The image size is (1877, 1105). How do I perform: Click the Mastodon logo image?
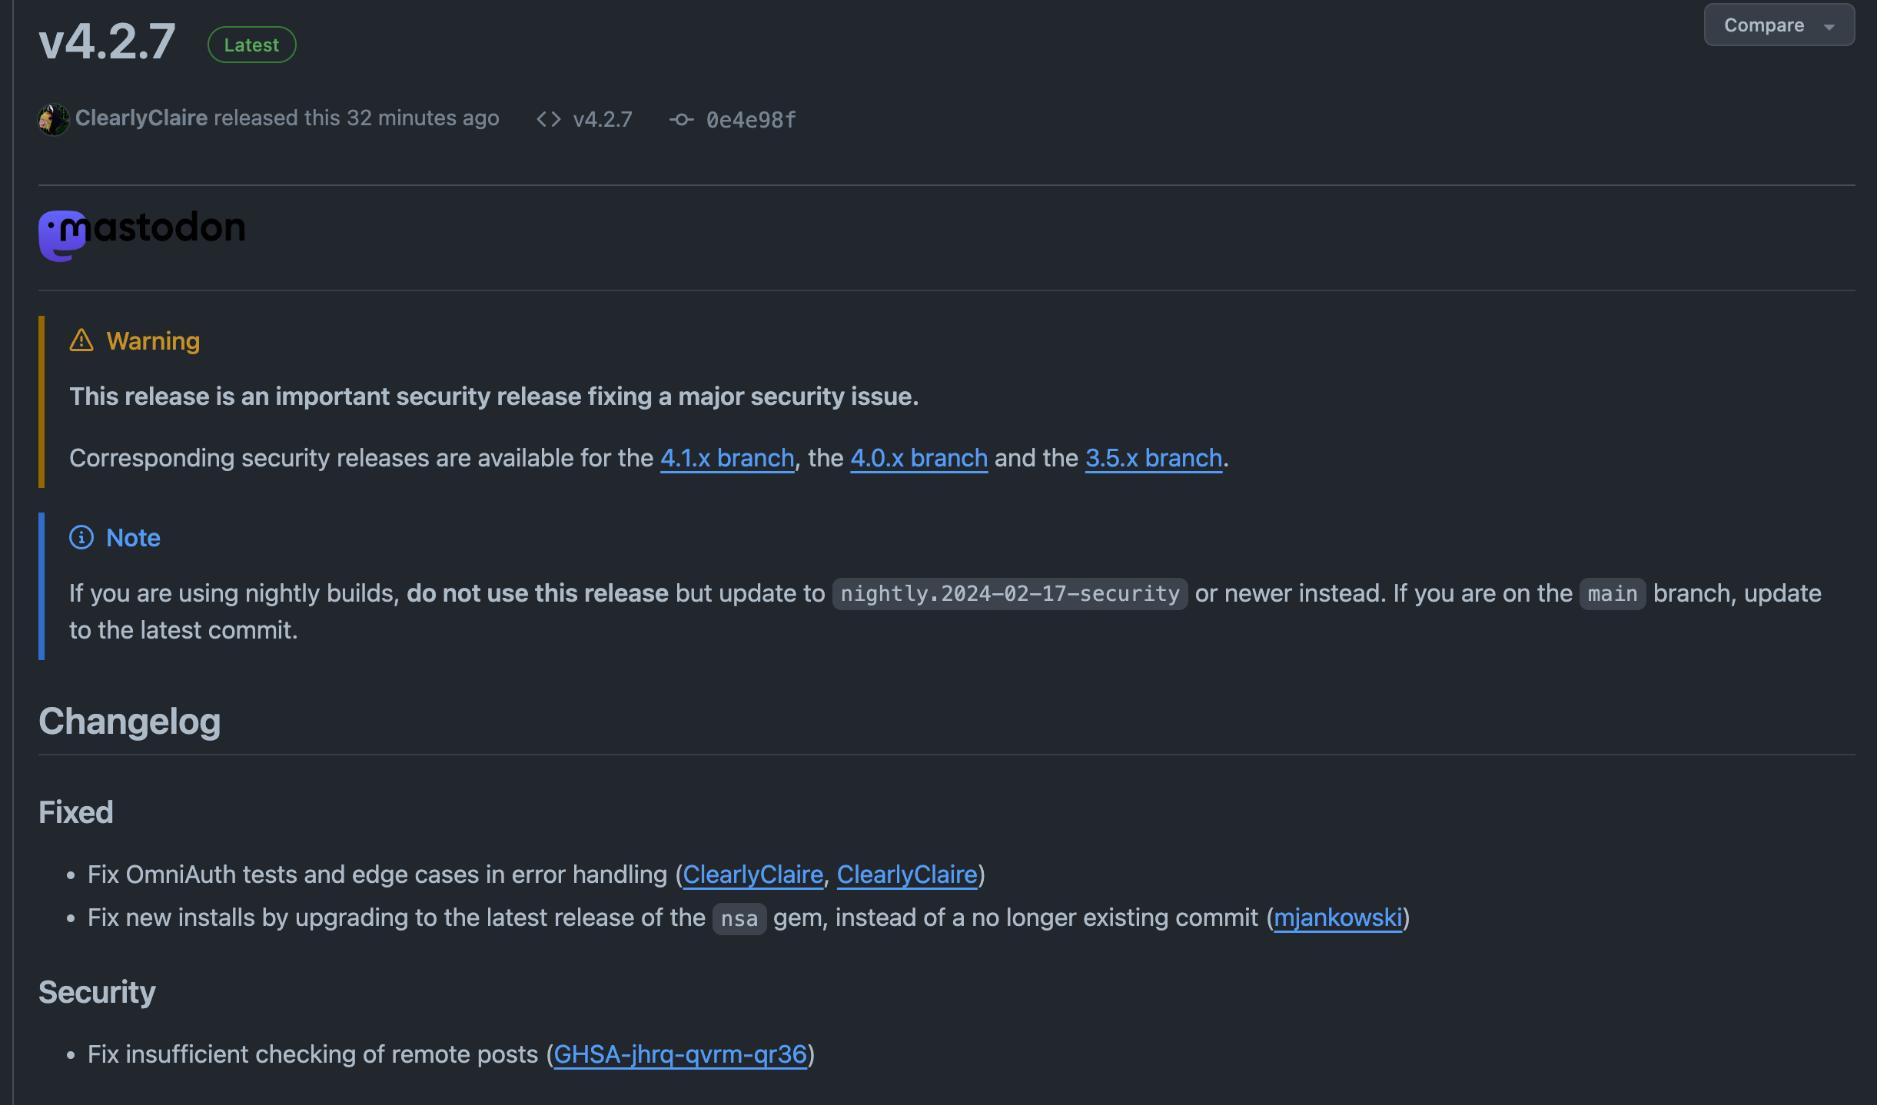(x=142, y=234)
